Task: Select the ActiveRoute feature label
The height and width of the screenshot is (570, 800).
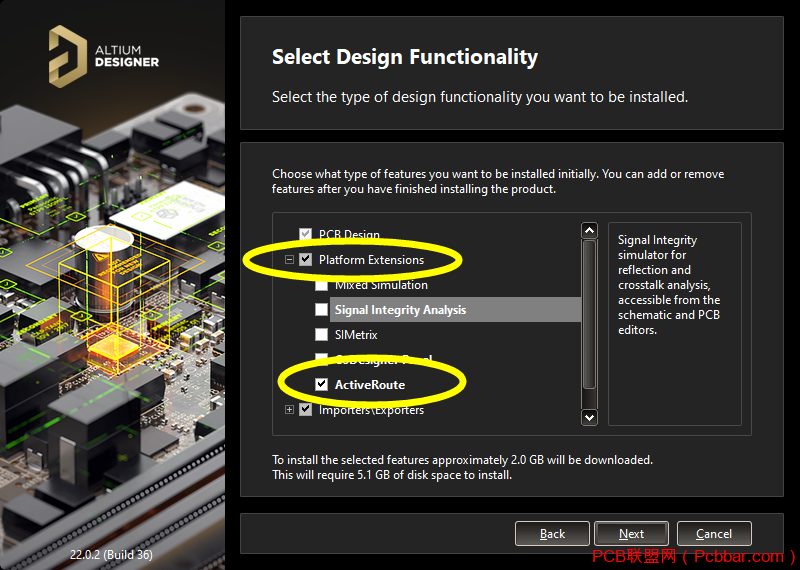Action: 370,385
